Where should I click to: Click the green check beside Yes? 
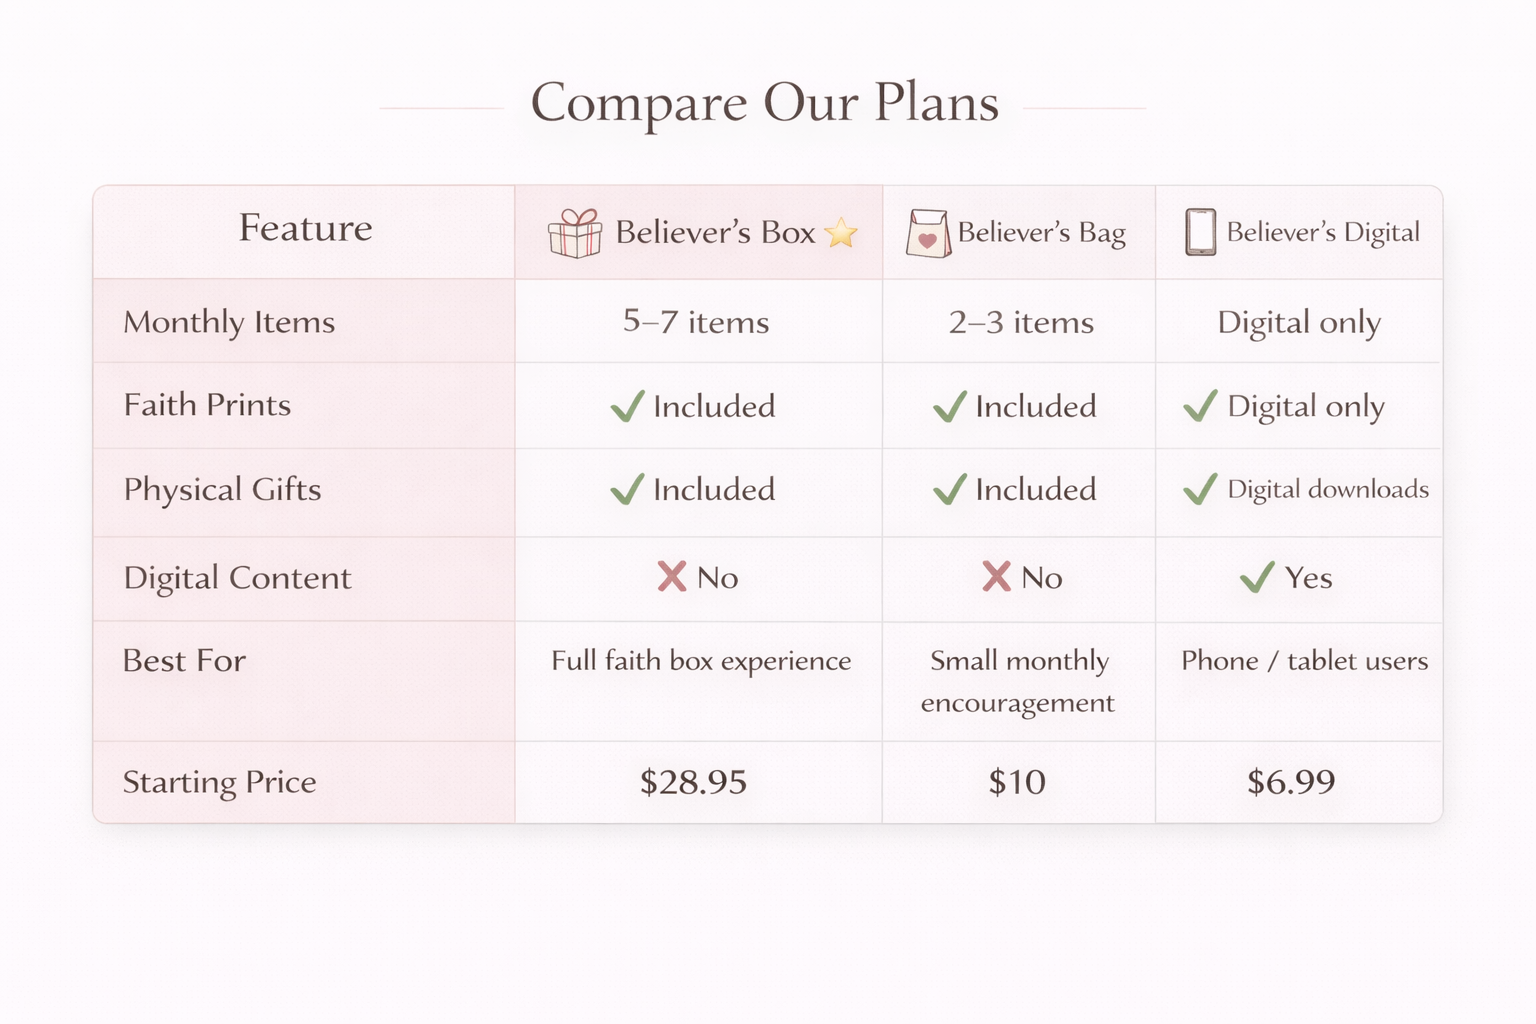point(1257,577)
